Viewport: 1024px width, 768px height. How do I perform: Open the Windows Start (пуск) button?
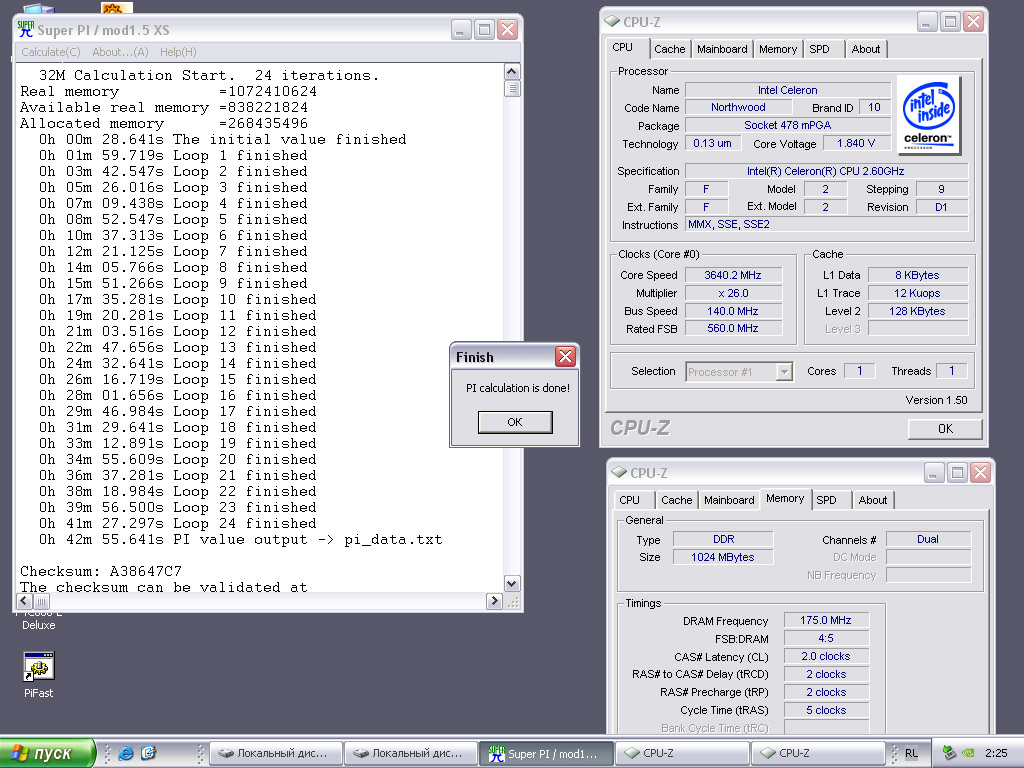coord(47,753)
